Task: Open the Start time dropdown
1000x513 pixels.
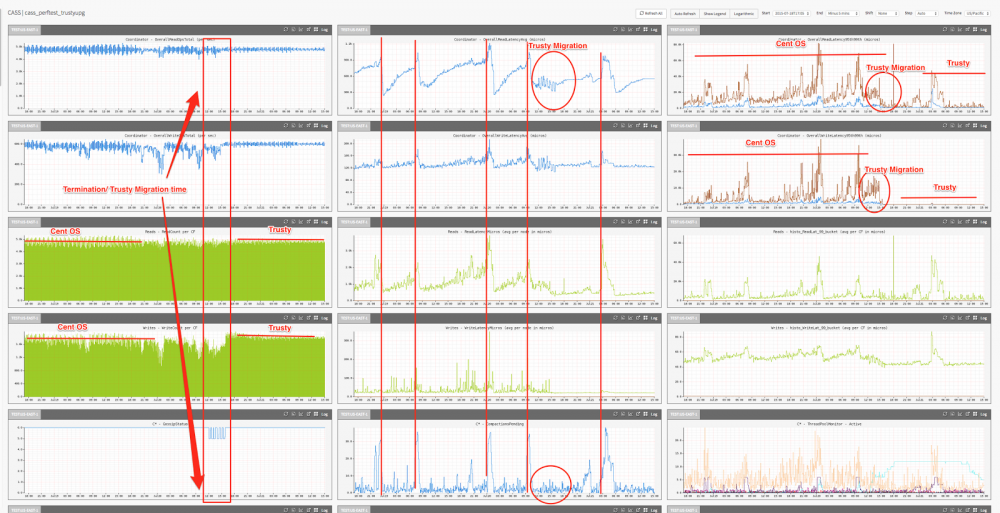Action: 791,13
